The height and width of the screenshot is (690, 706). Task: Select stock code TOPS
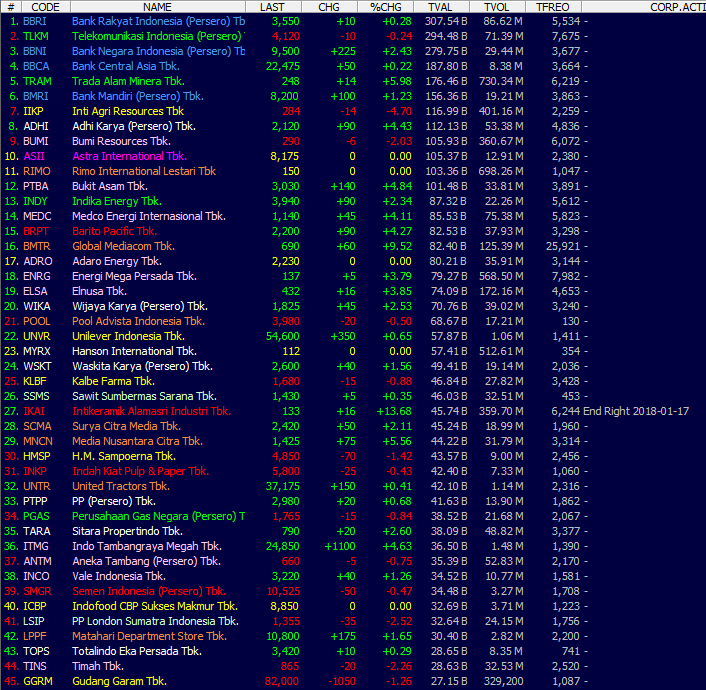pos(36,651)
